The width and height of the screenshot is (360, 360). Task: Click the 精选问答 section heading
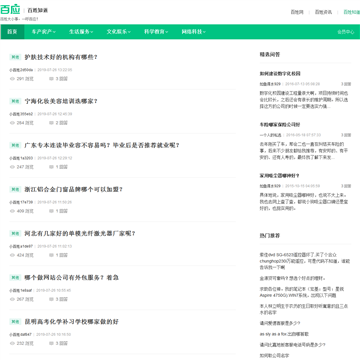pyautogui.click(x=270, y=55)
